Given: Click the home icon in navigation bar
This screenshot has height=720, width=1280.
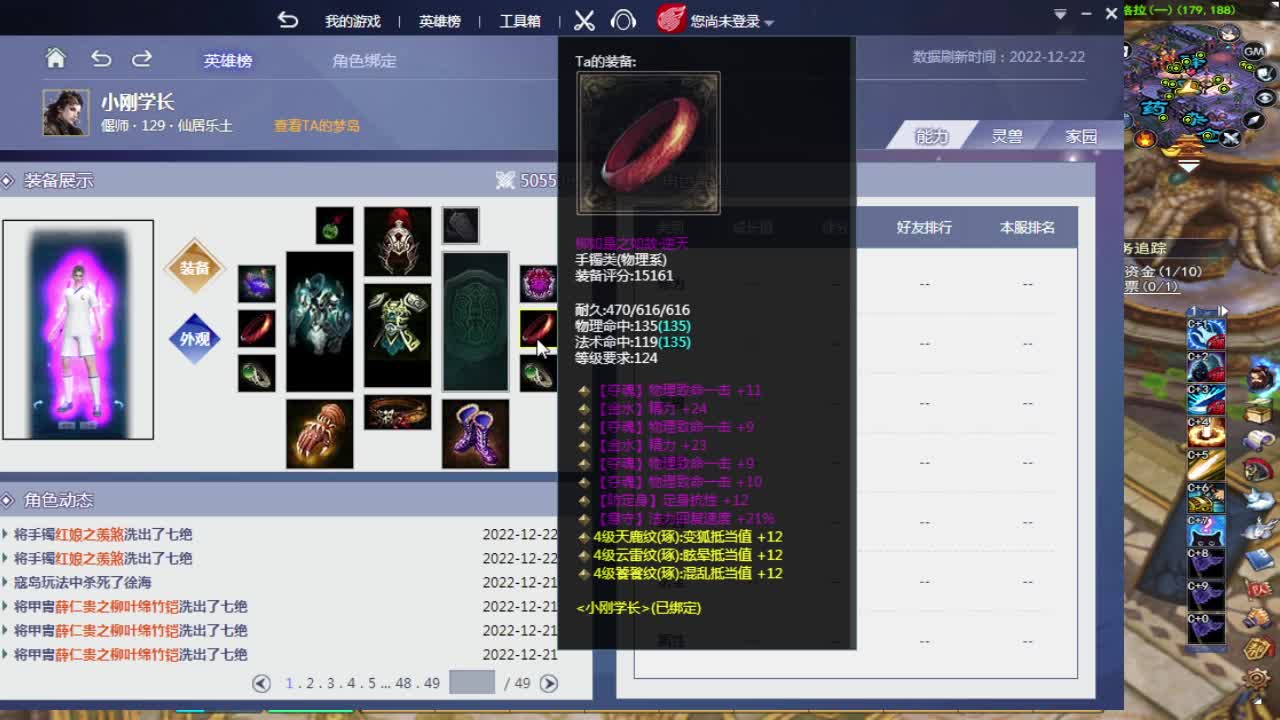Looking at the screenshot, I should pyautogui.click(x=56, y=59).
